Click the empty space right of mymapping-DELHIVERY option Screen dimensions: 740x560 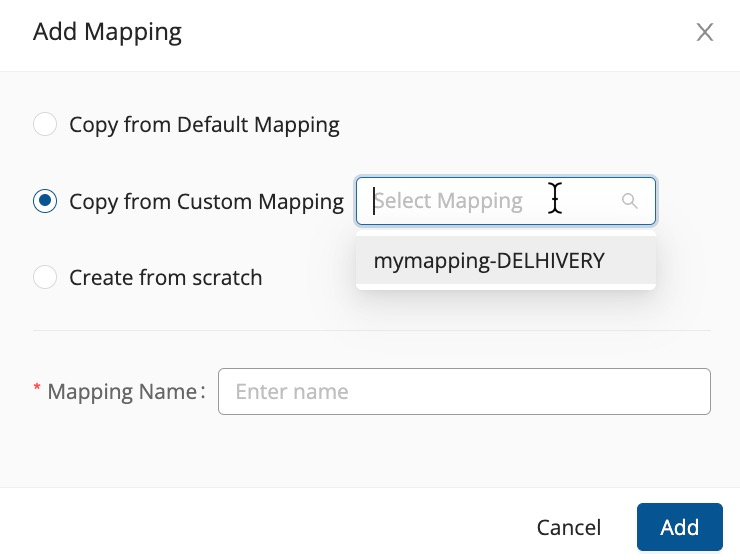coord(631,261)
